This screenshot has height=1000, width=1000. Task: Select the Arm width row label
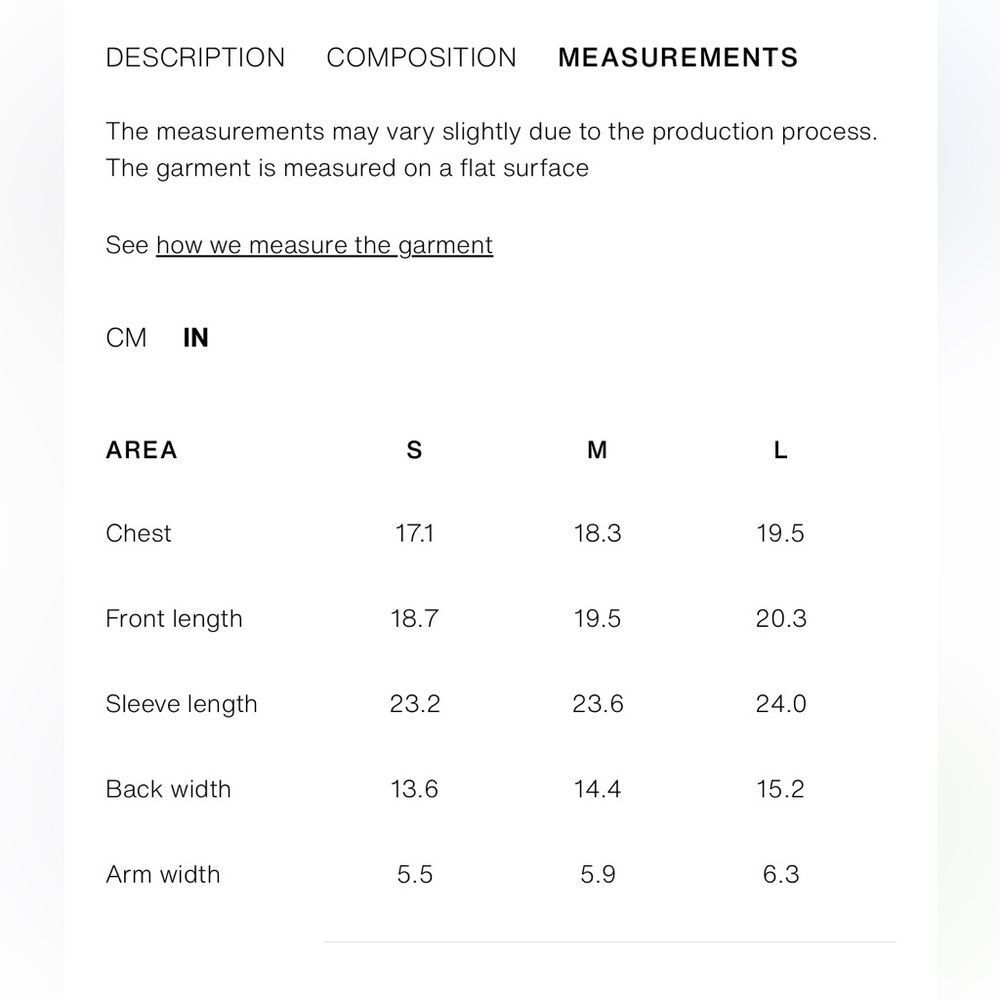click(163, 874)
